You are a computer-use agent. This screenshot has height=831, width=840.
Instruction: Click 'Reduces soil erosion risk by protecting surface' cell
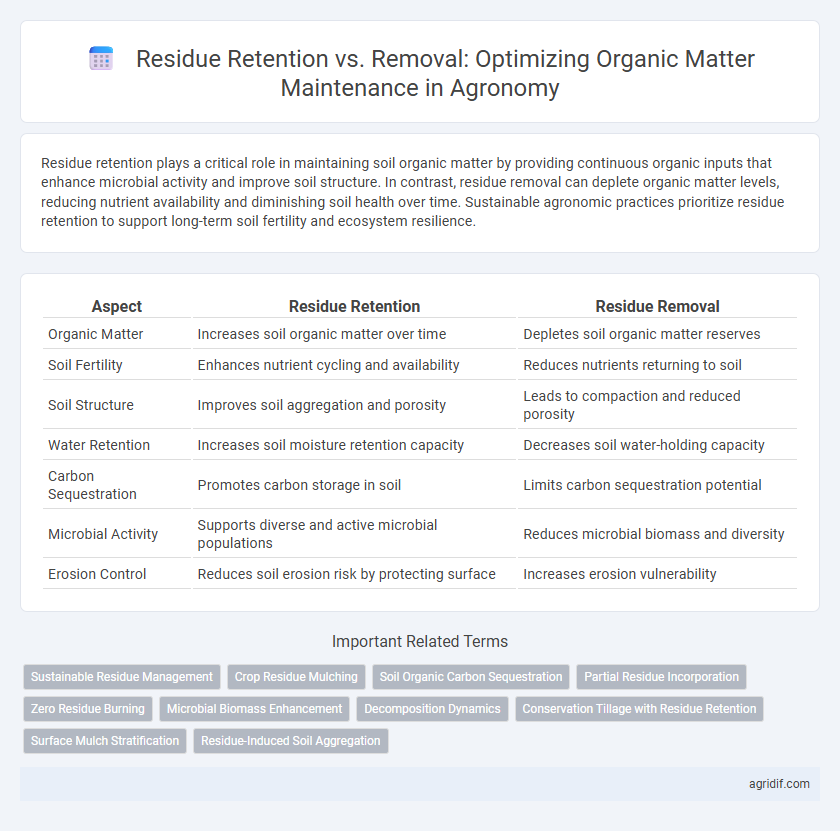point(354,574)
